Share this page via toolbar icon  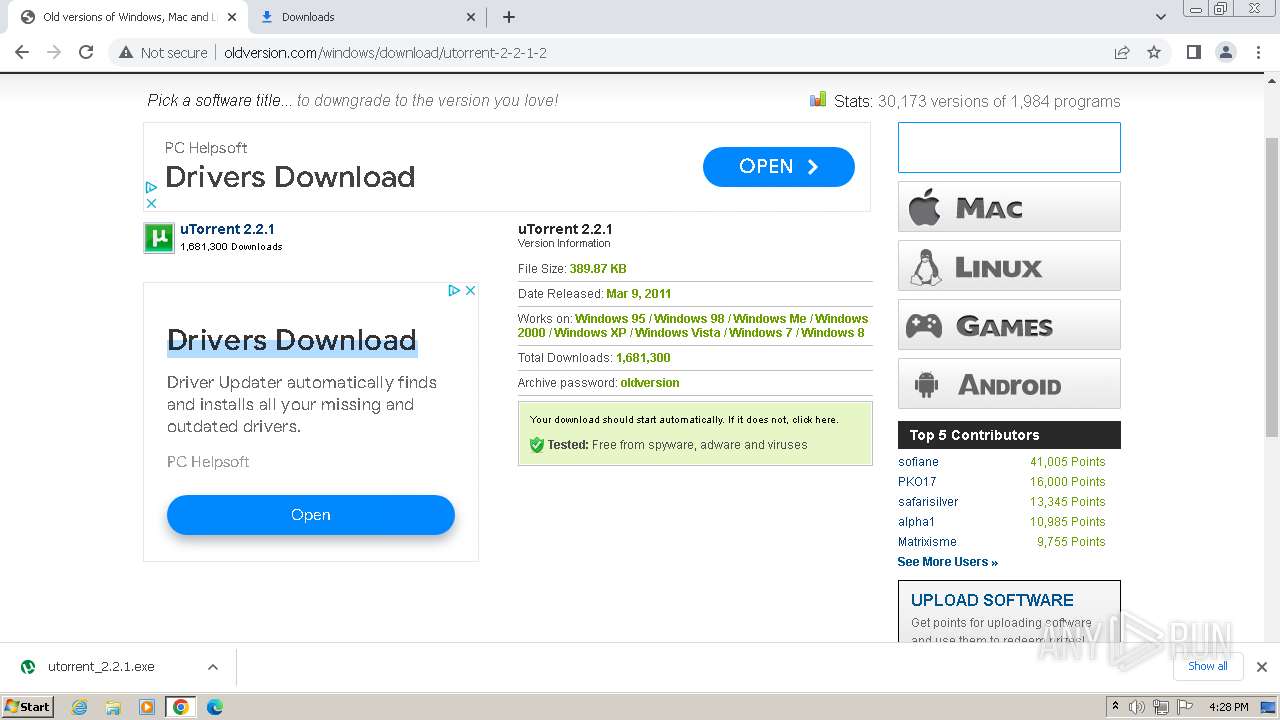coord(1122,53)
